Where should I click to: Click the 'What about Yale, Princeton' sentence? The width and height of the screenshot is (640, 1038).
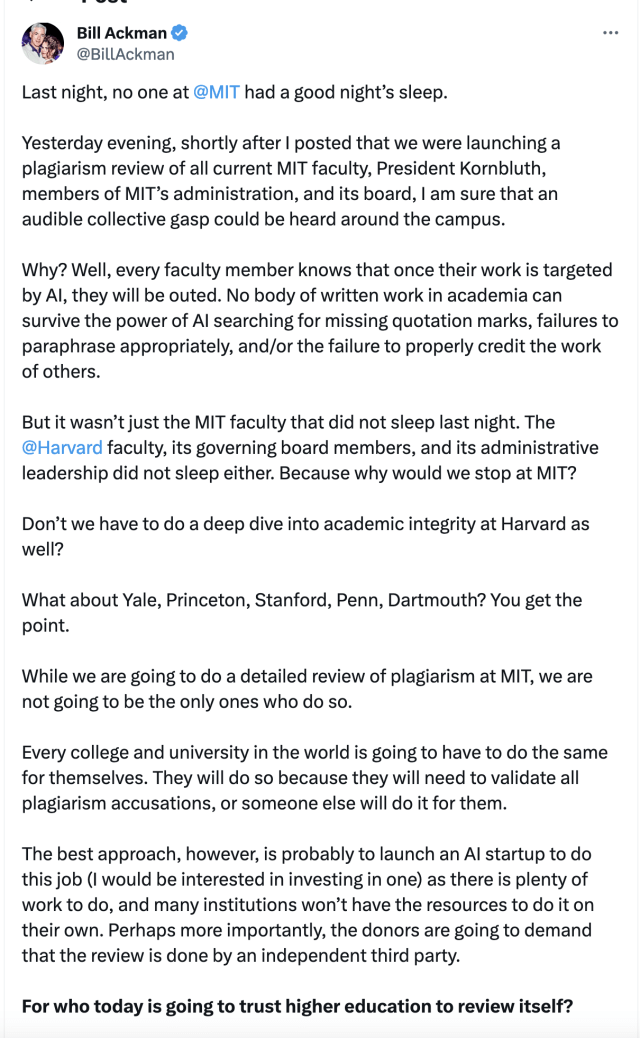click(x=302, y=612)
